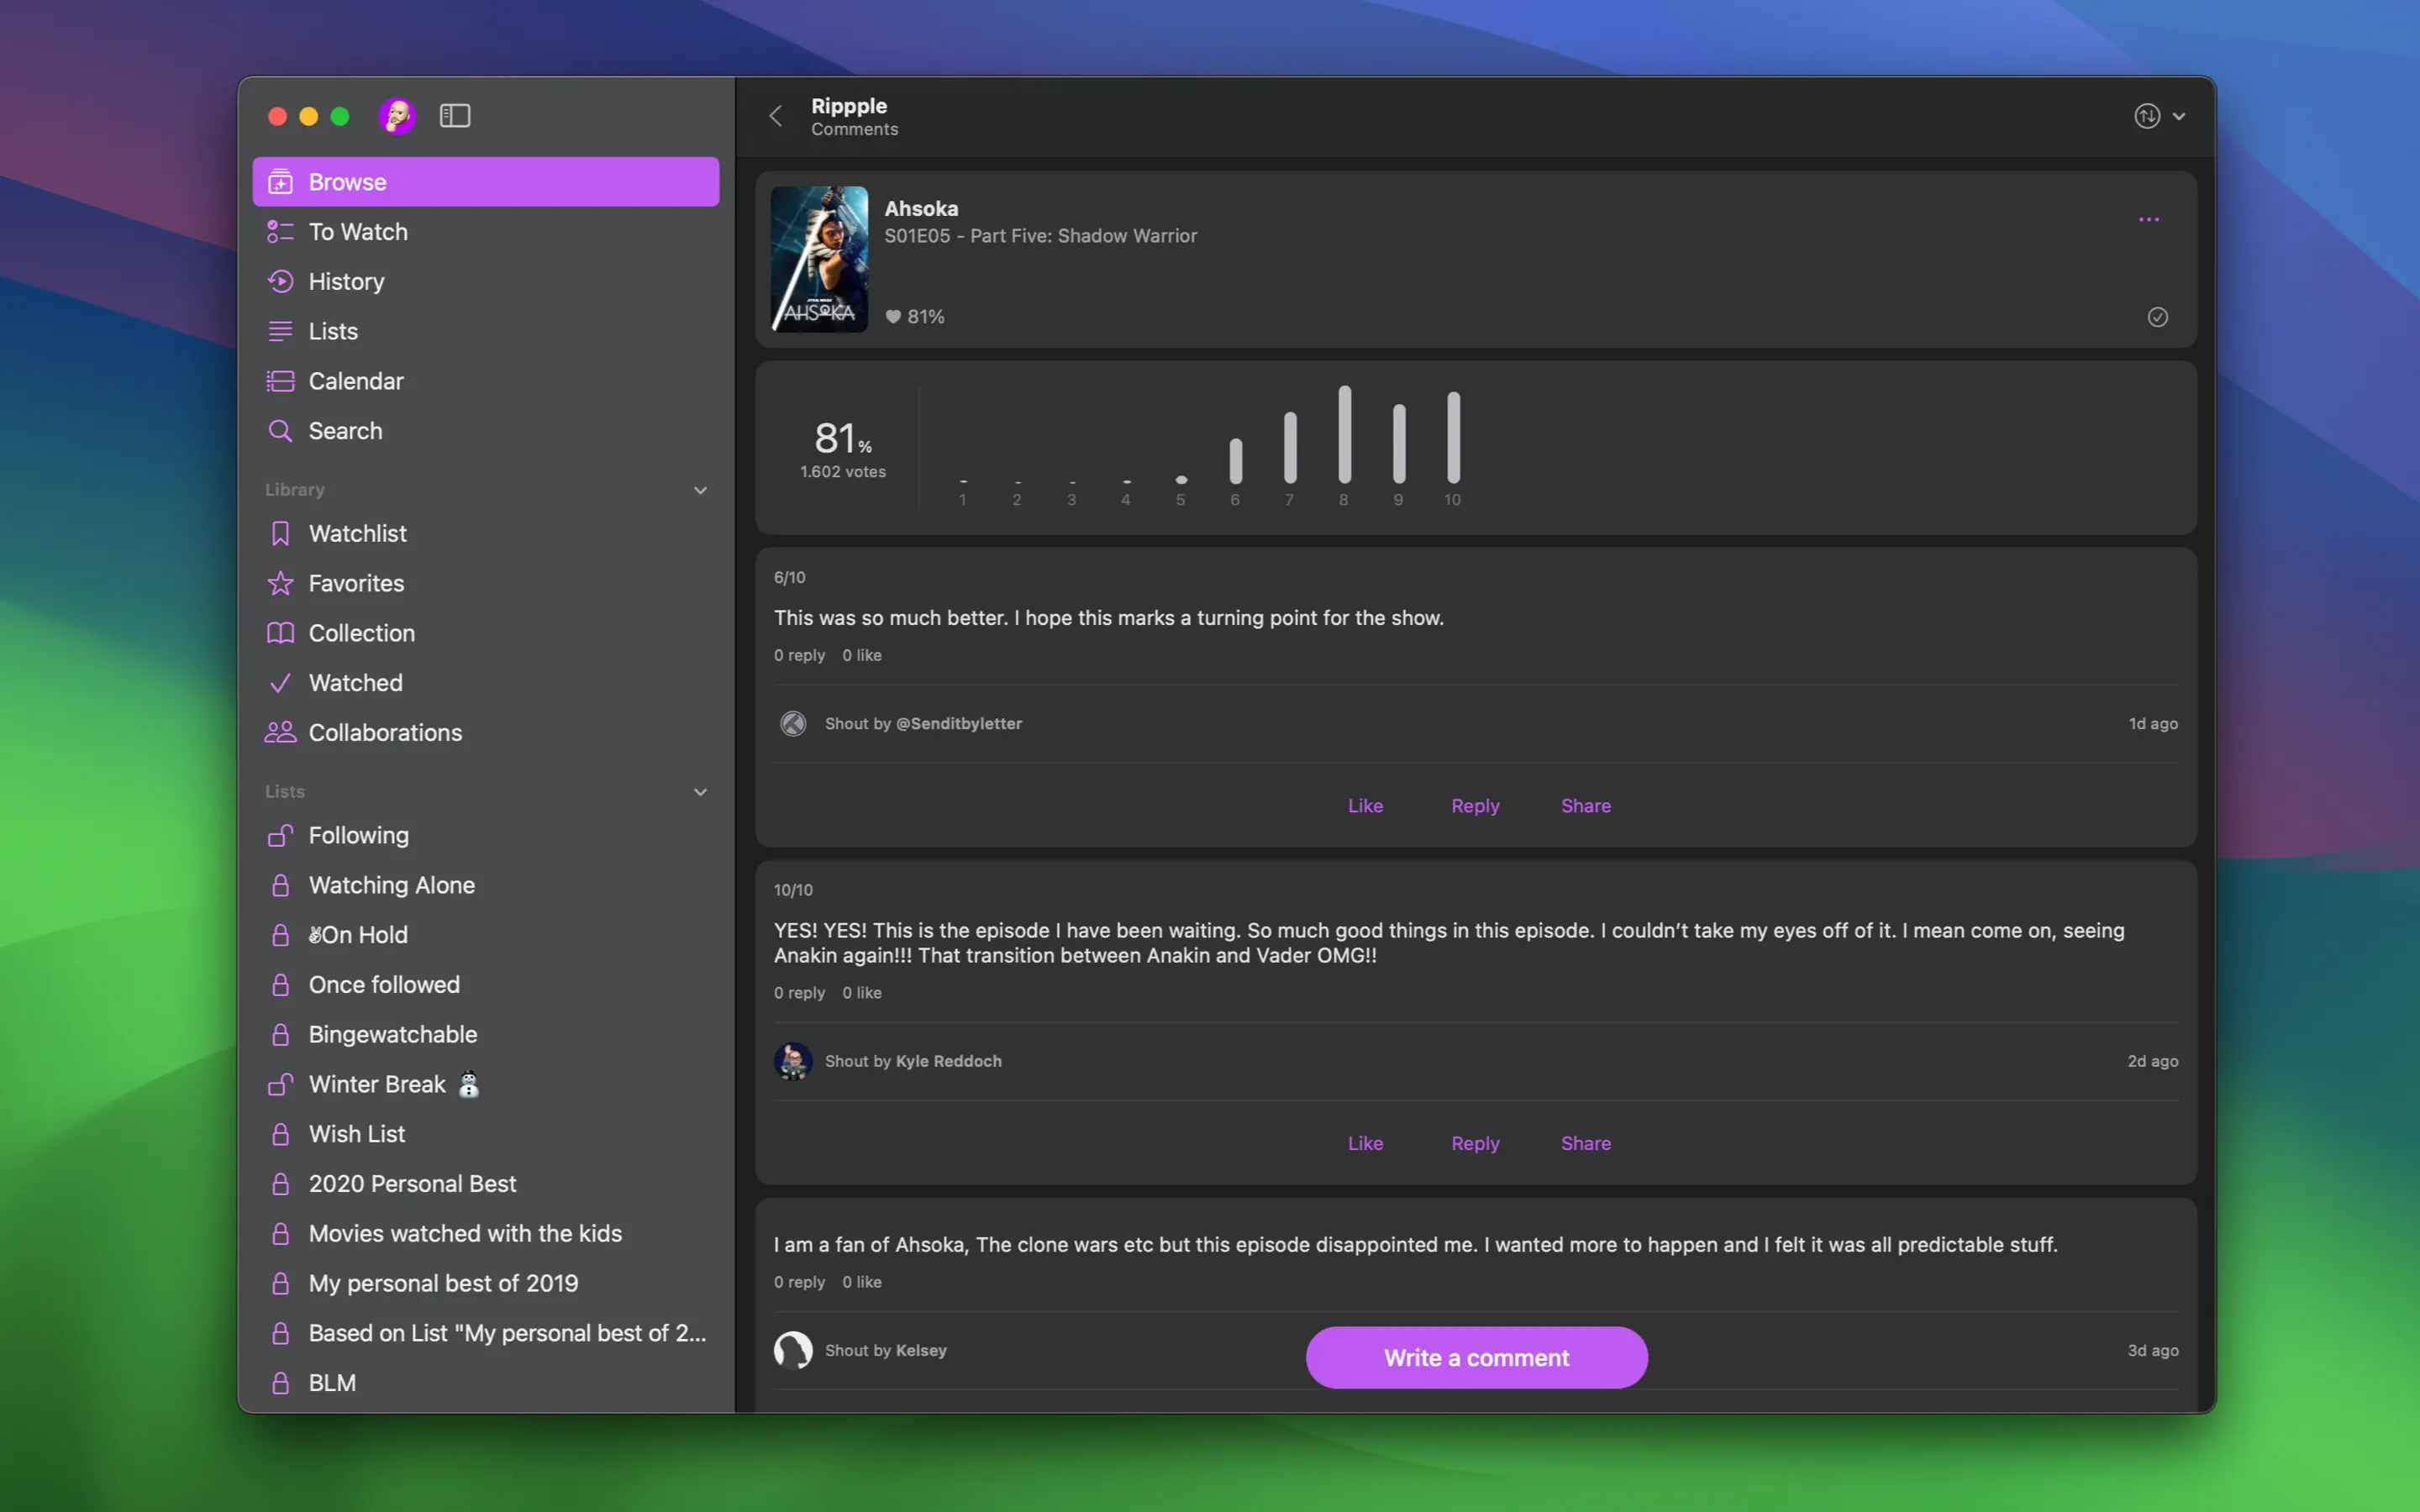Click the user profile avatar
2420x1512 pixels.
pyautogui.click(x=397, y=116)
